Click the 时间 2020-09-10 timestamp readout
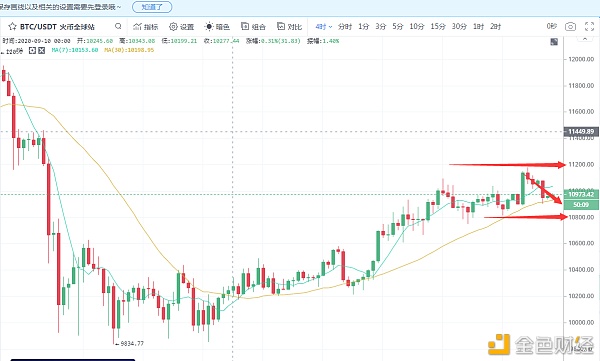600x361 pixels. pyautogui.click(x=36, y=41)
